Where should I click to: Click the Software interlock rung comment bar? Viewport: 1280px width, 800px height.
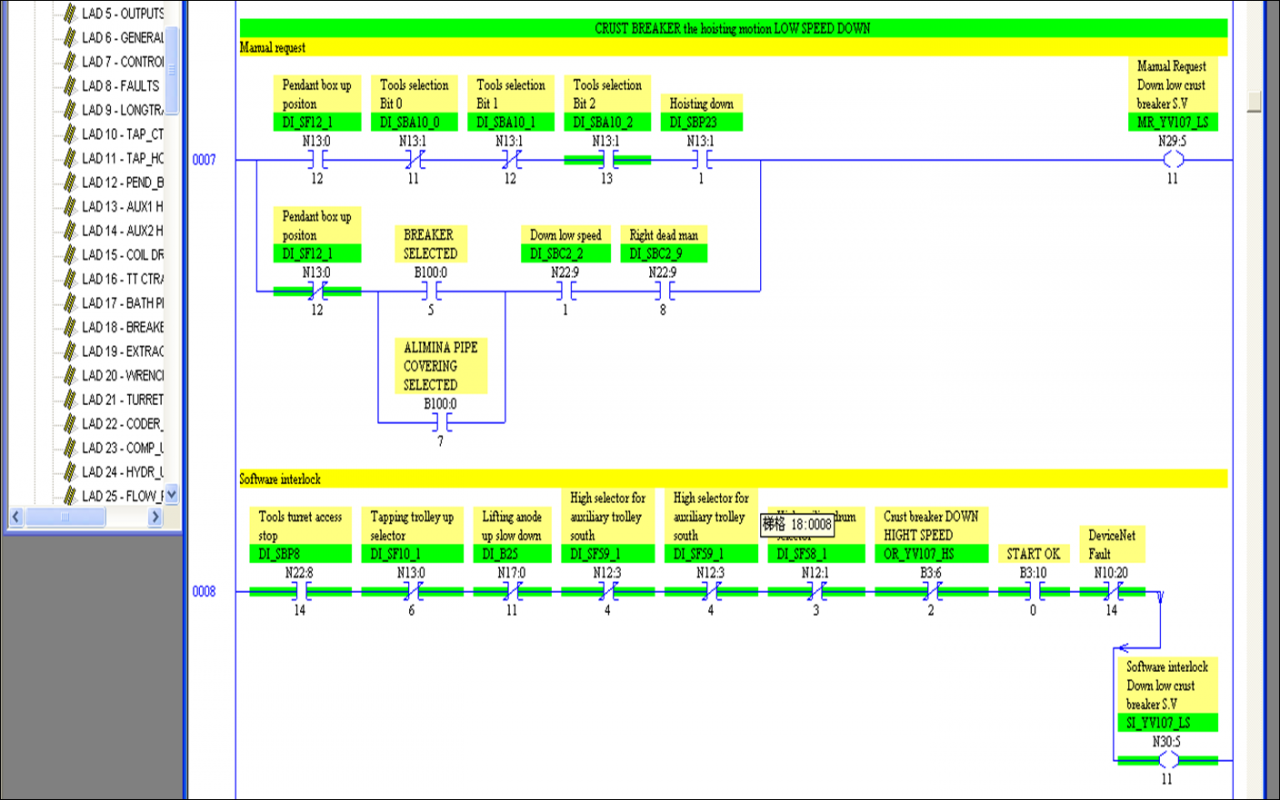click(x=732, y=479)
